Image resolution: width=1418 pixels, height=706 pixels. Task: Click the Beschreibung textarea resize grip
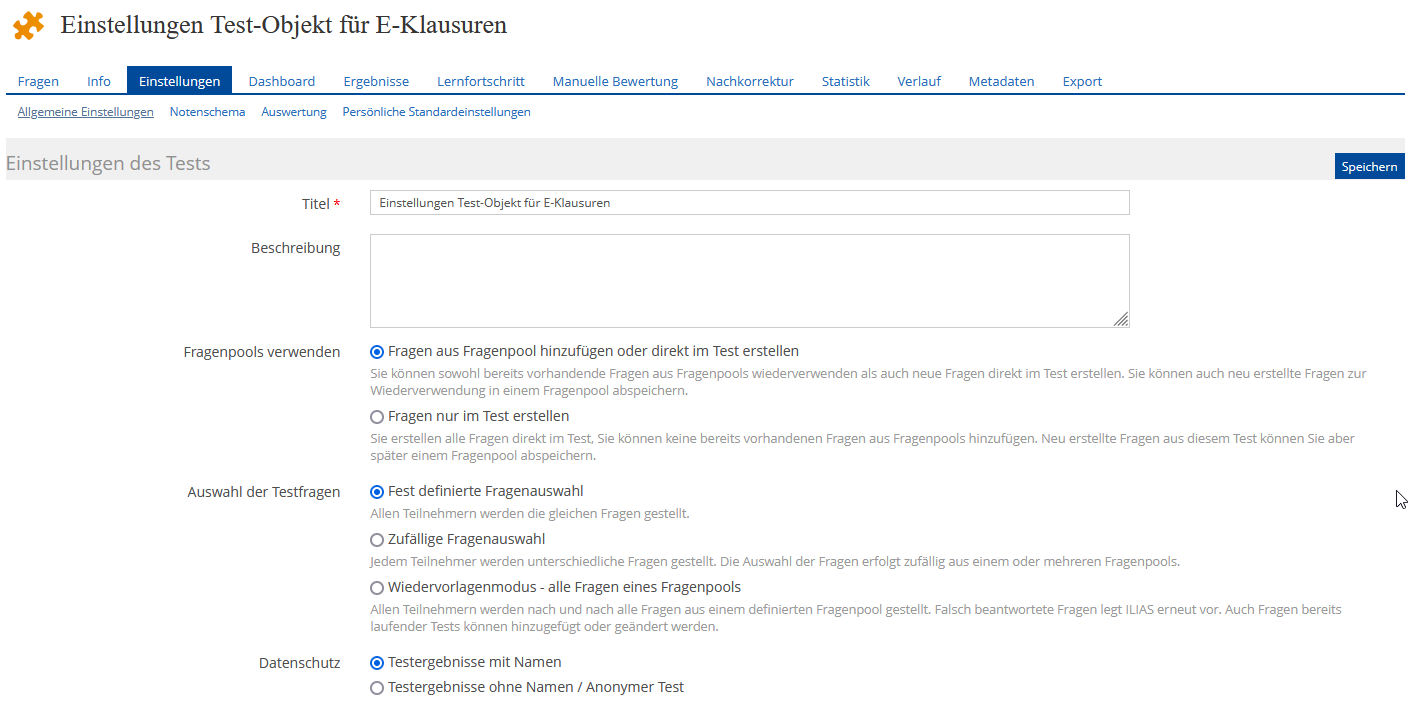(x=1121, y=319)
